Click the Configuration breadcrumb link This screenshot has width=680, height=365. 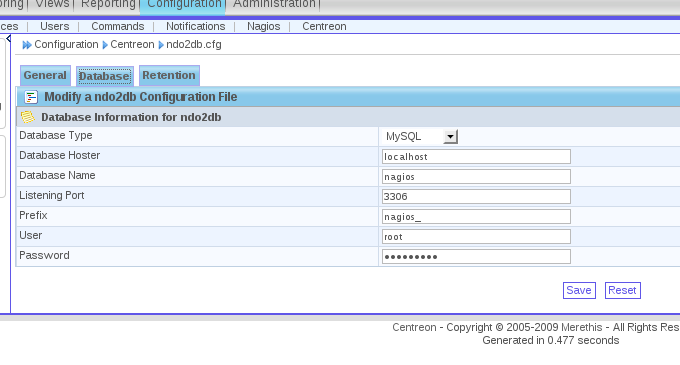(66, 45)
